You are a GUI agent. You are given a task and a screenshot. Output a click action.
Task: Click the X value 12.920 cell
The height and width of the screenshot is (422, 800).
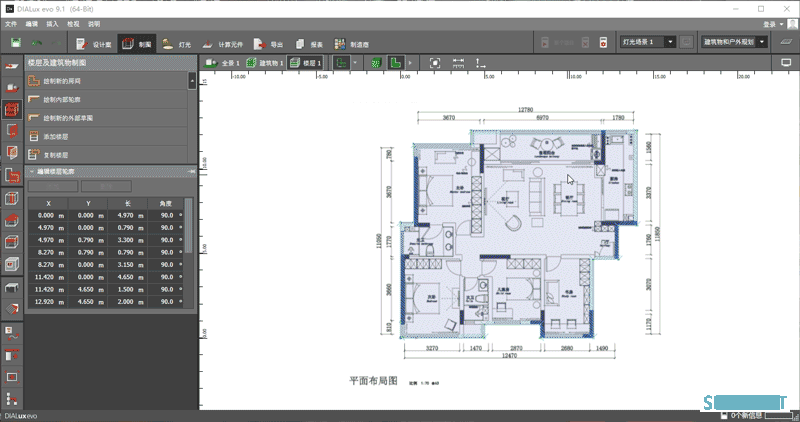[x=48, y=302]
